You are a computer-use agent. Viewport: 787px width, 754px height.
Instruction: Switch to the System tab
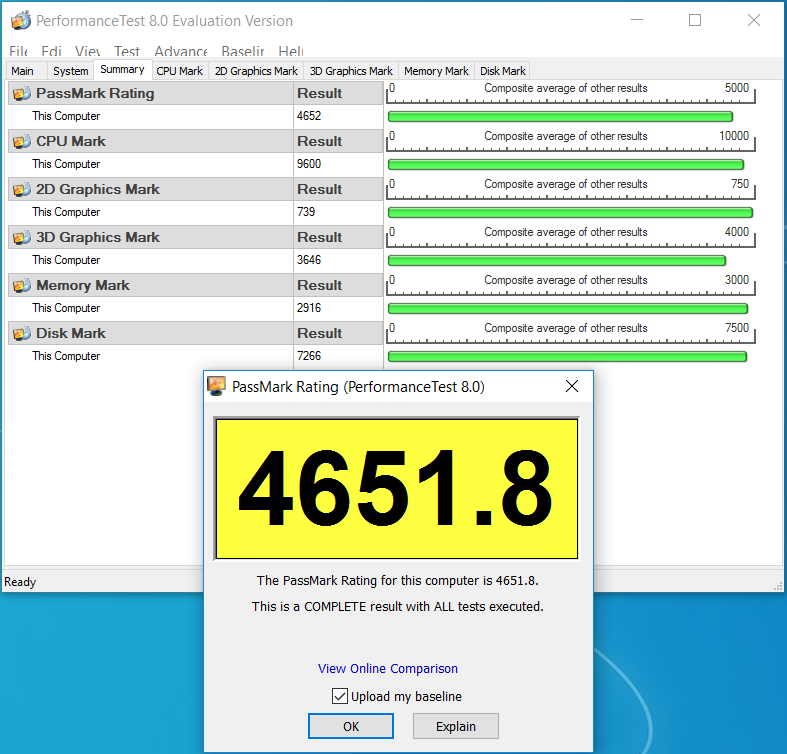coord(71,71)
